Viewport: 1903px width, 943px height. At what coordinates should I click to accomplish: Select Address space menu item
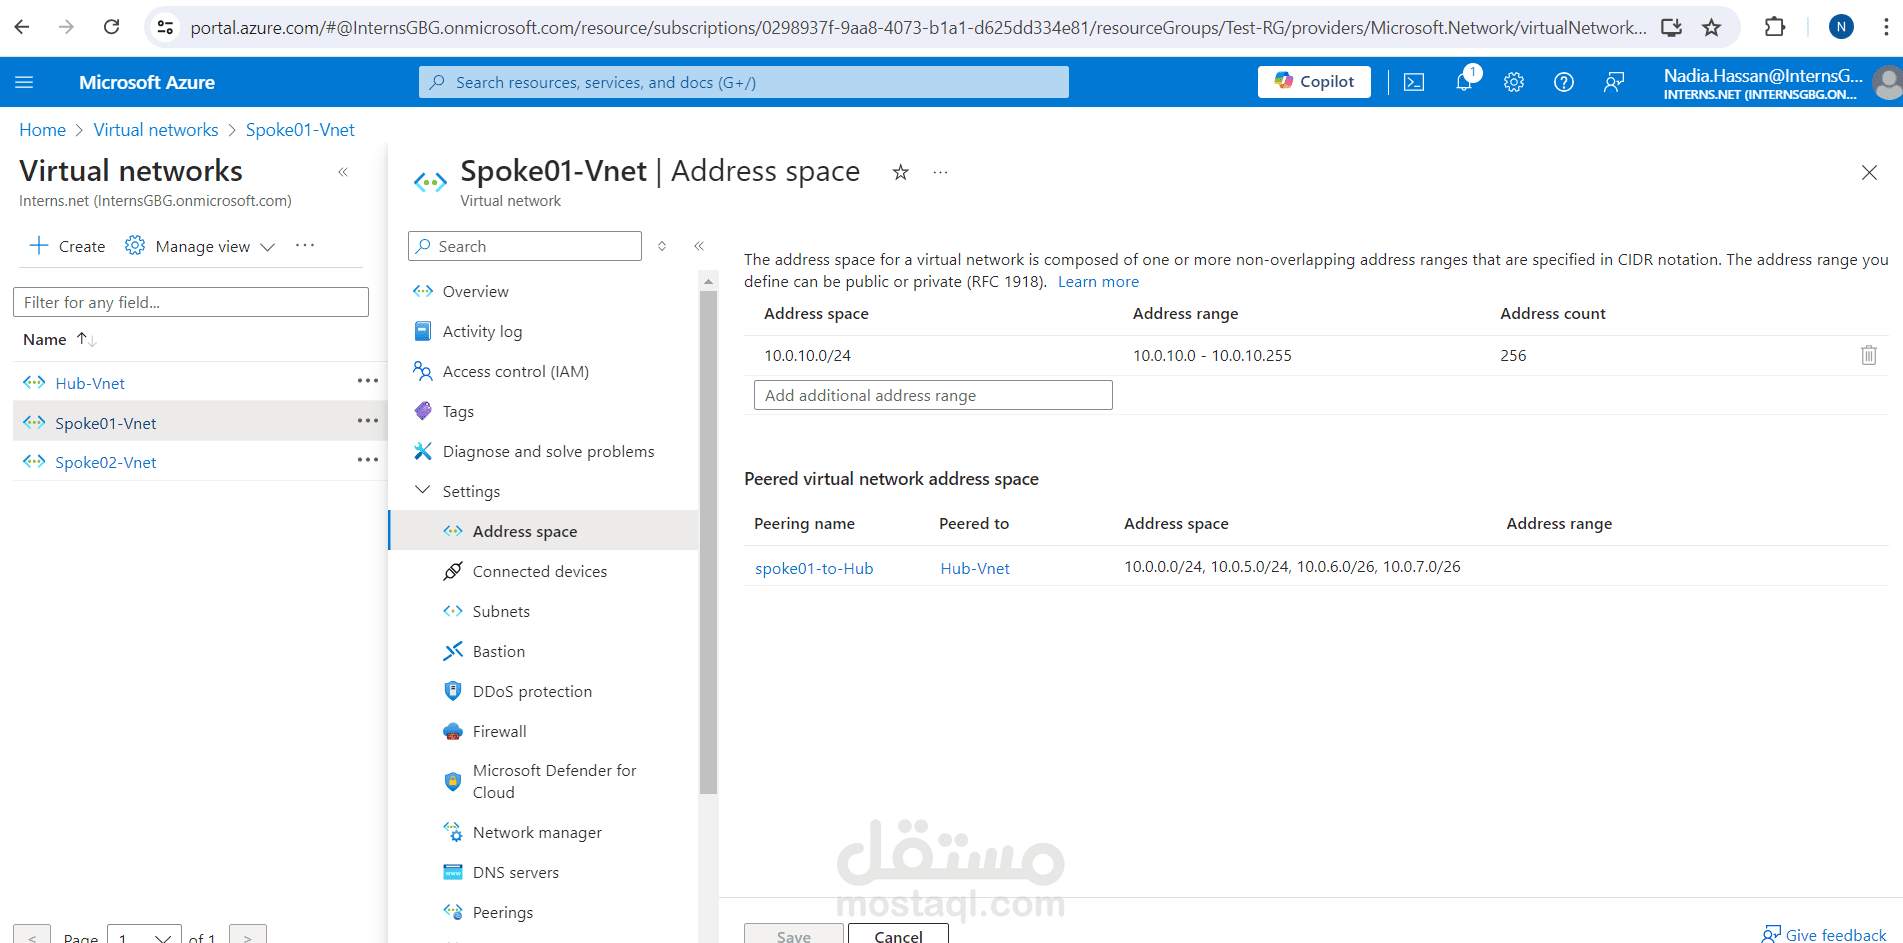pyautogui.click(x=543, y=531)
